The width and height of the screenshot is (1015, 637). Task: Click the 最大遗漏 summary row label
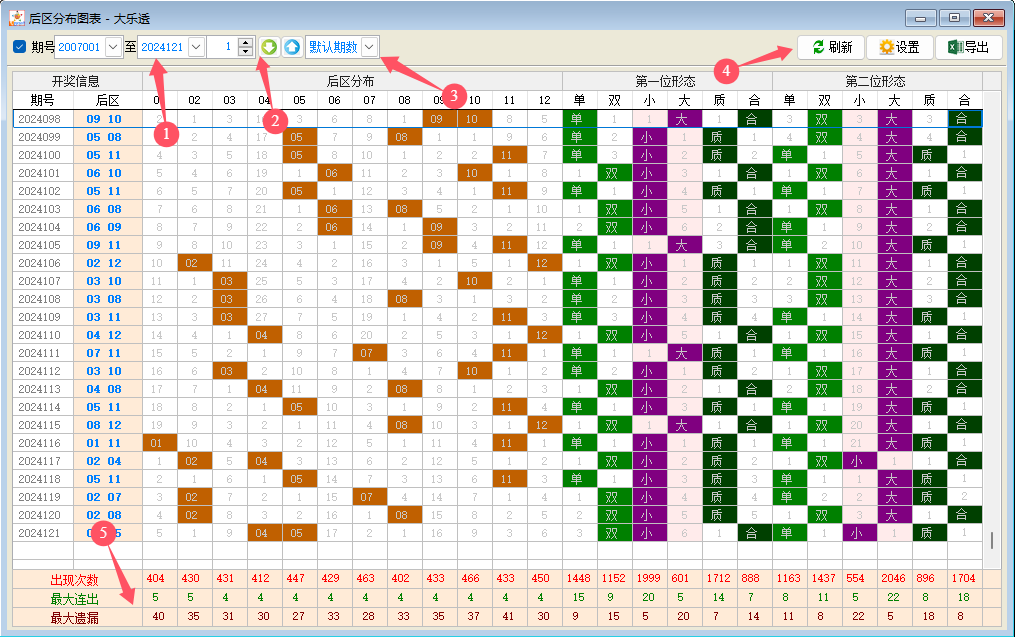click(74, 618)
